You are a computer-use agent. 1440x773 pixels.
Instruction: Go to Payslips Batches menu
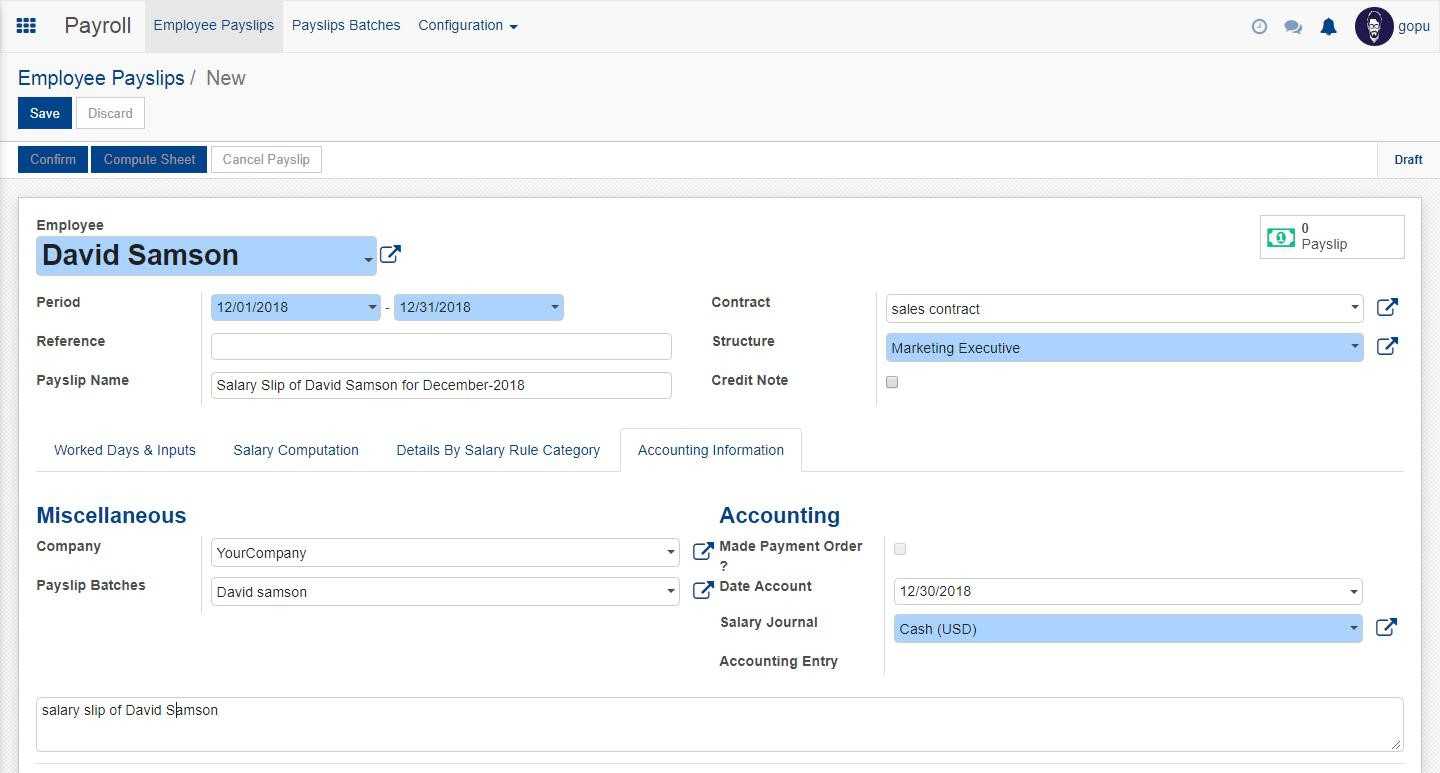[346, 26]
